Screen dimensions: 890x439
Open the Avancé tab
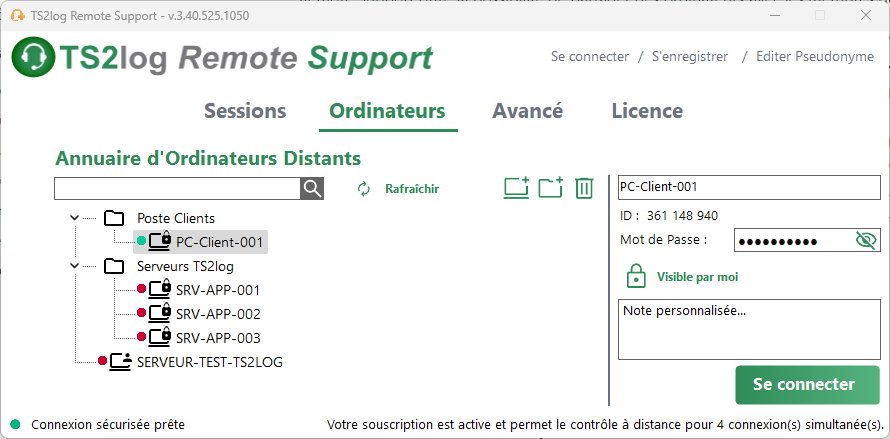point(527,111)
